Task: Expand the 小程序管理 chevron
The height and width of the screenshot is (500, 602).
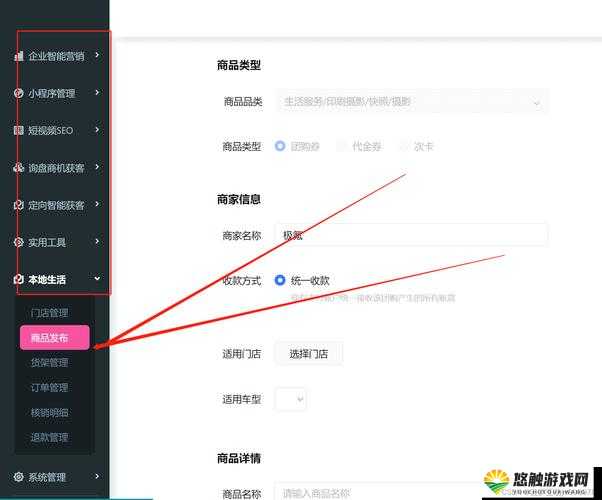Action: pos(97,92)
